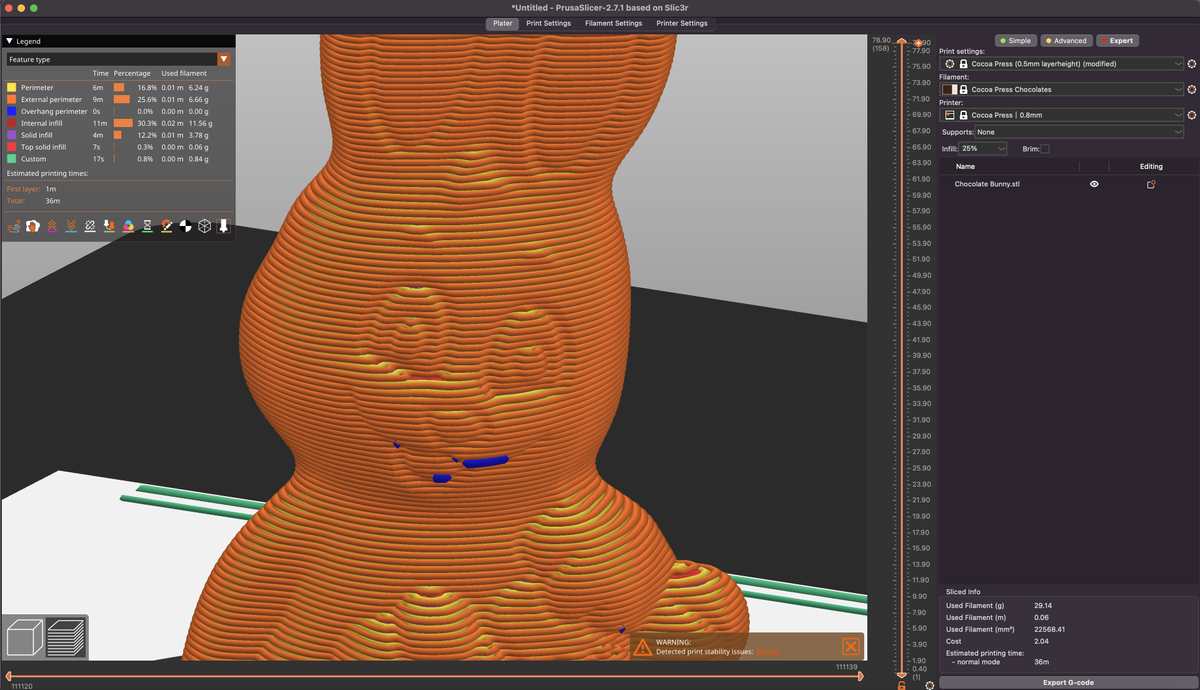Open Infill percentage dropdown
1200x690 pixels.
(x=983, y=148)
